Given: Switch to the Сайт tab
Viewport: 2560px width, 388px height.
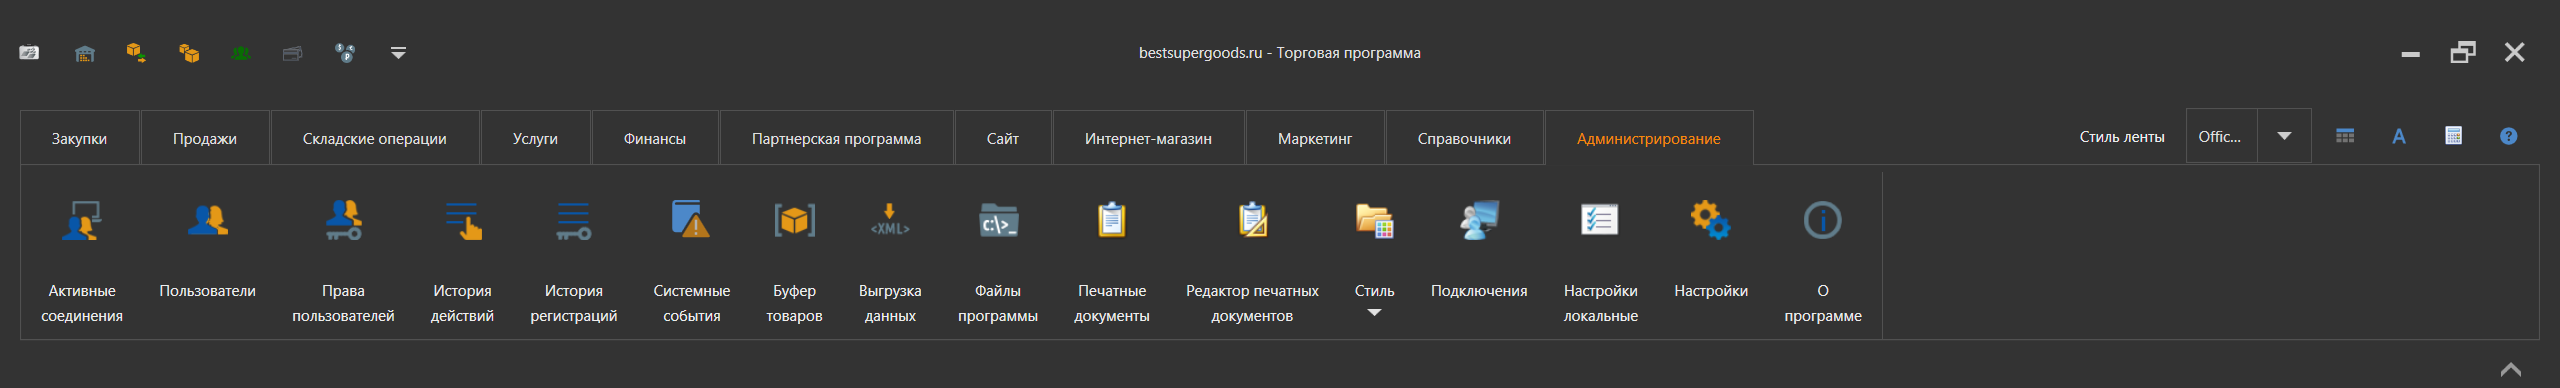Looking at the screenshot, I should [1003, 138].
